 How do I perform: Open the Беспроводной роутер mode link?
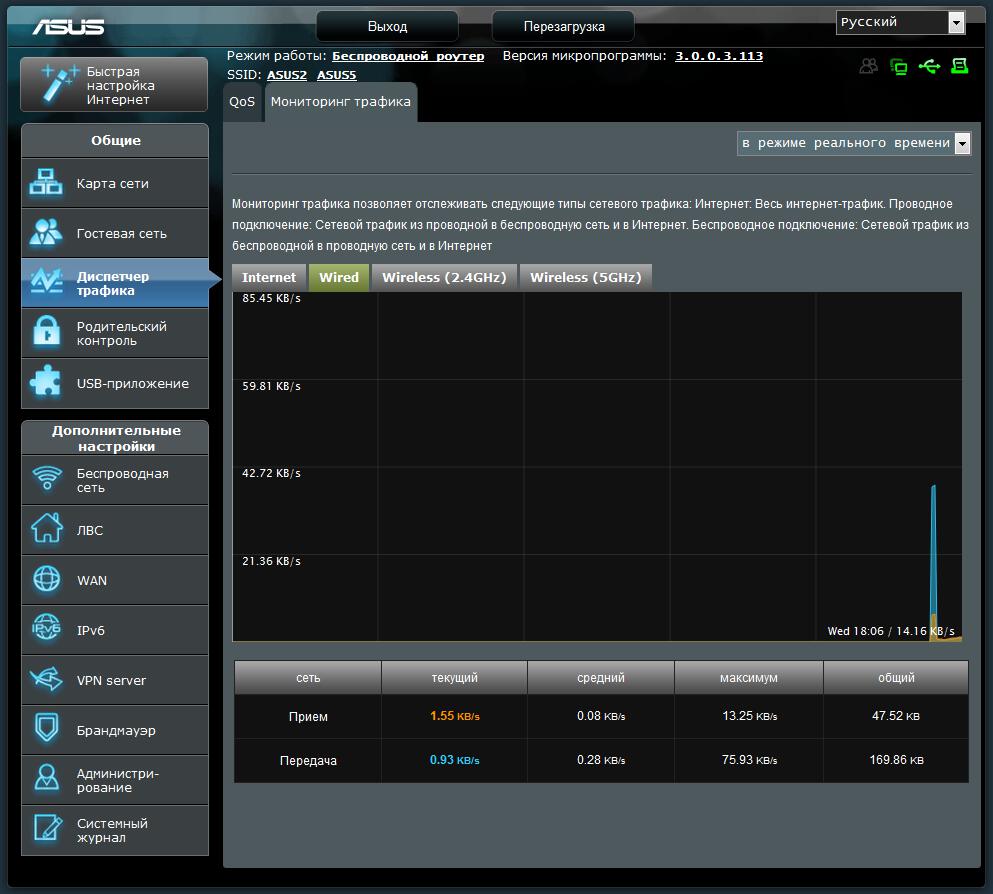pos(408,56)
